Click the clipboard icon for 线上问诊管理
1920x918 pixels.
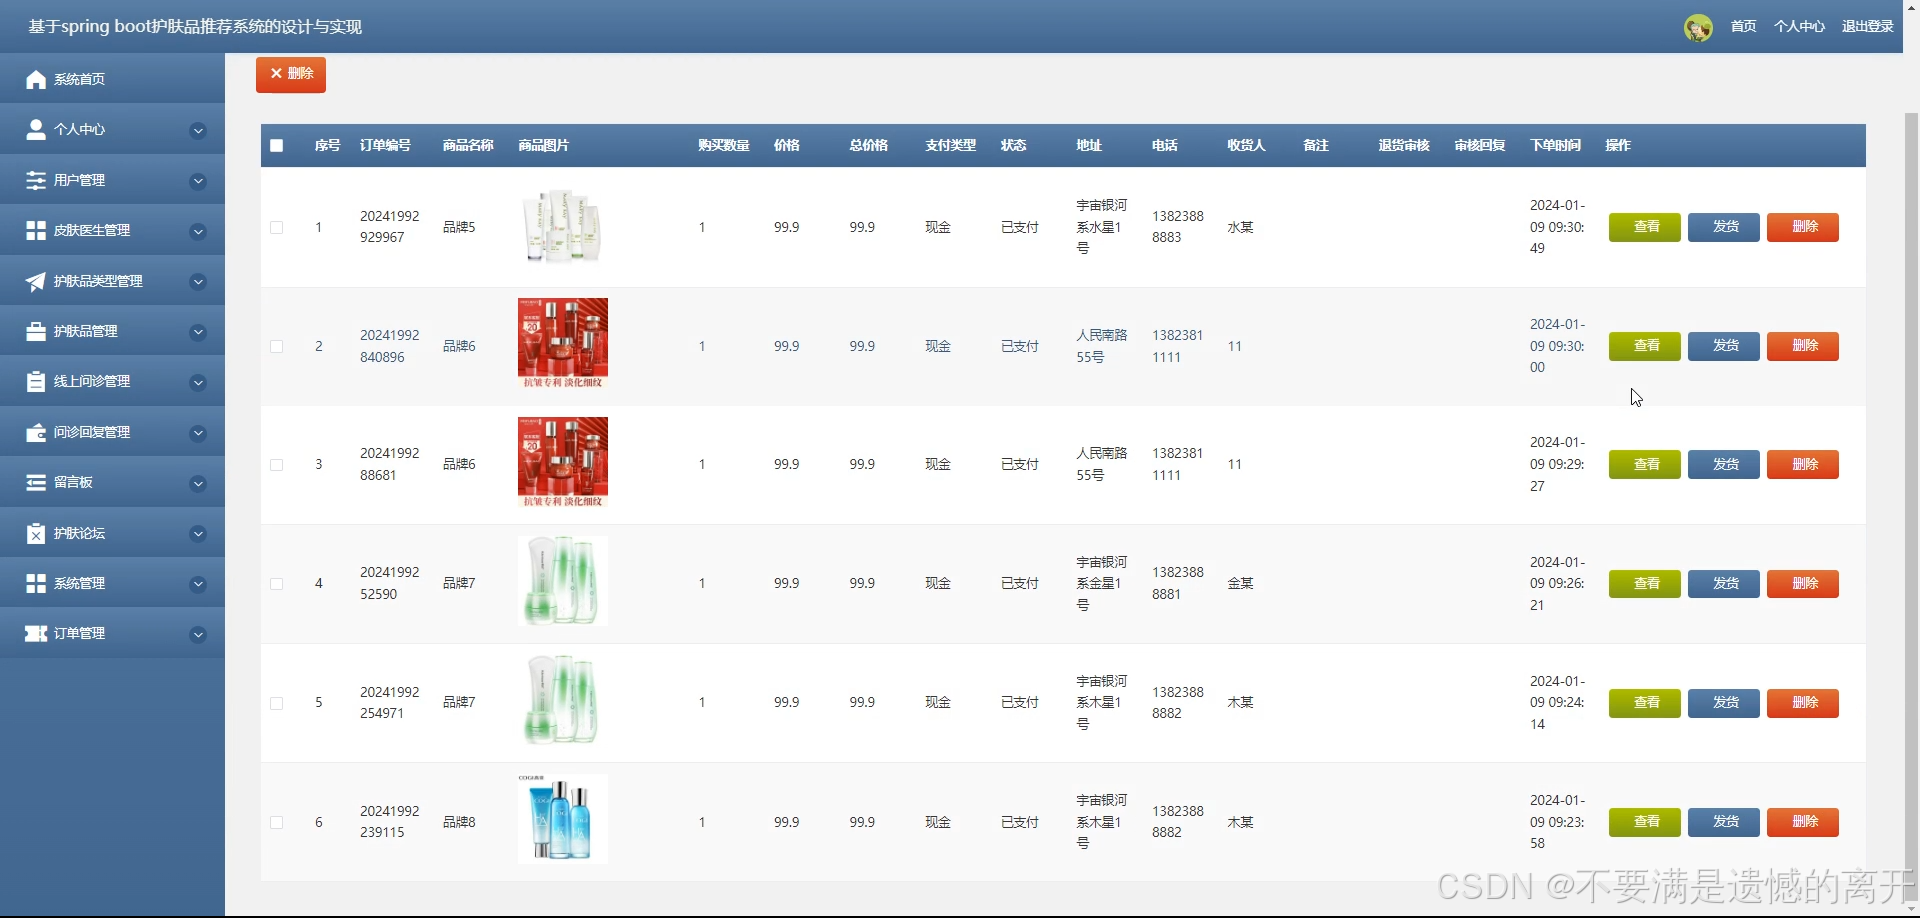click(x=36, y=381)
